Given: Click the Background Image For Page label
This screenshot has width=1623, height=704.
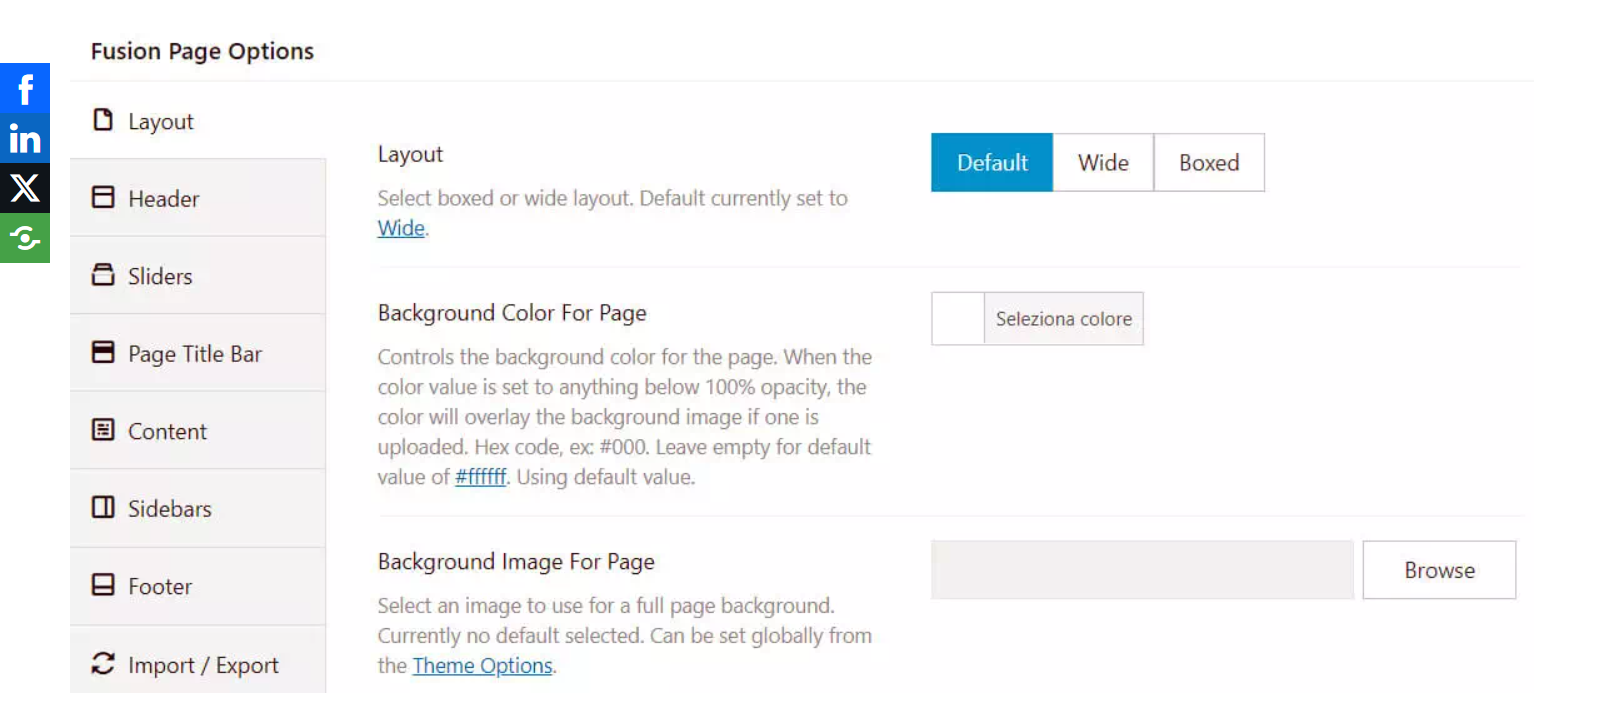Looking at the screenshot, I should point(516,562).
